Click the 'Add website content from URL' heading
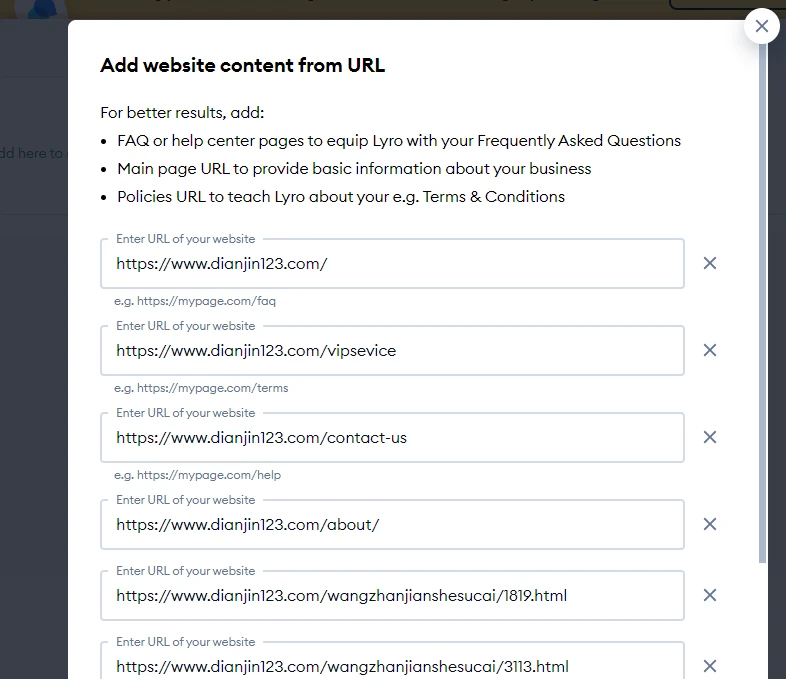This screenshot has width=786, height=679. [243, 65]
